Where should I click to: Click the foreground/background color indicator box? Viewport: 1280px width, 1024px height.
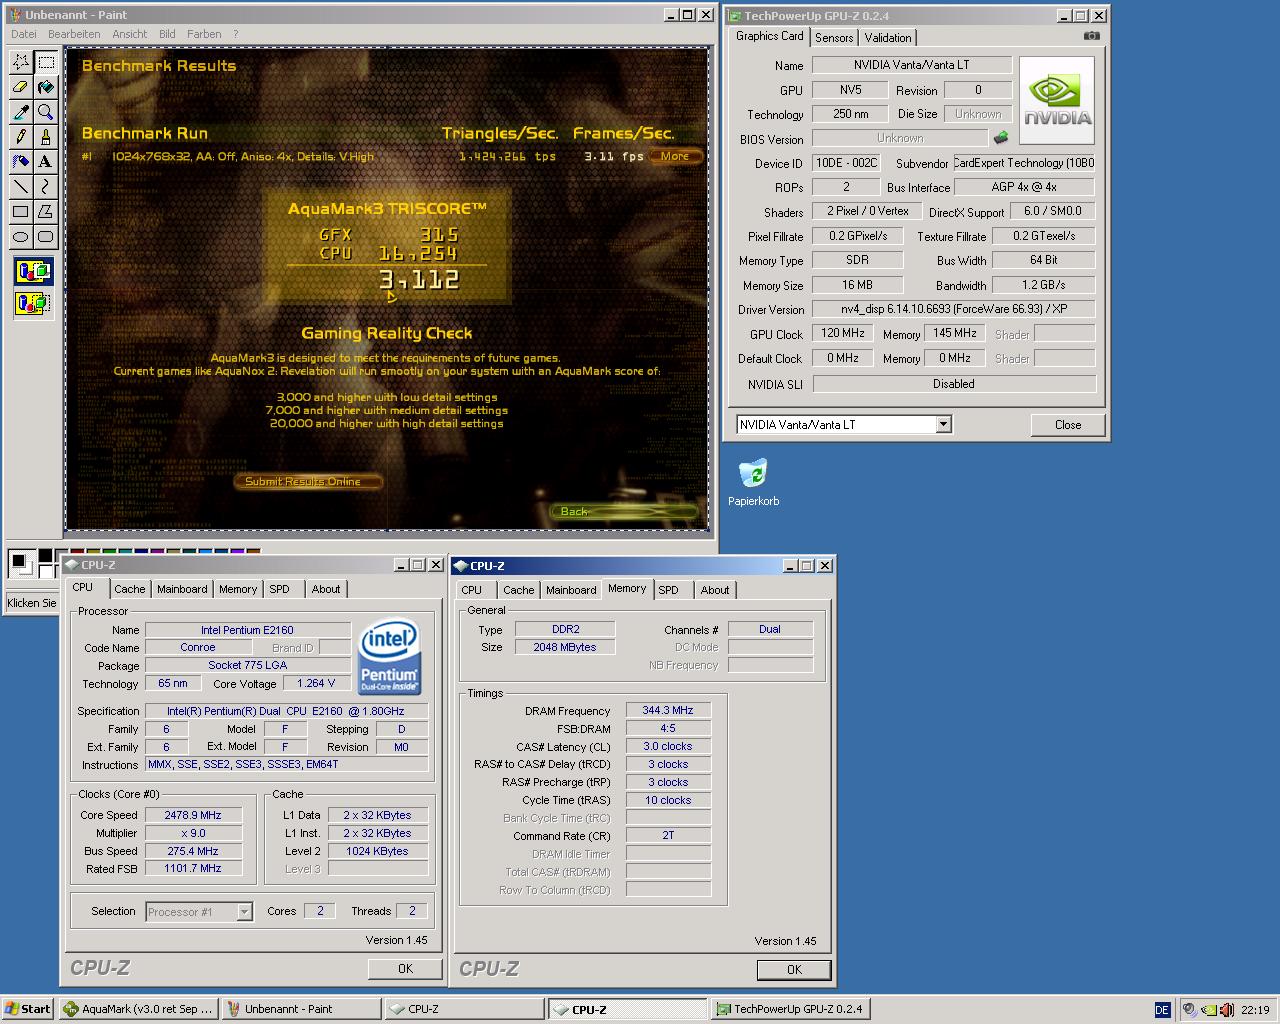click(x=22, y=564)
